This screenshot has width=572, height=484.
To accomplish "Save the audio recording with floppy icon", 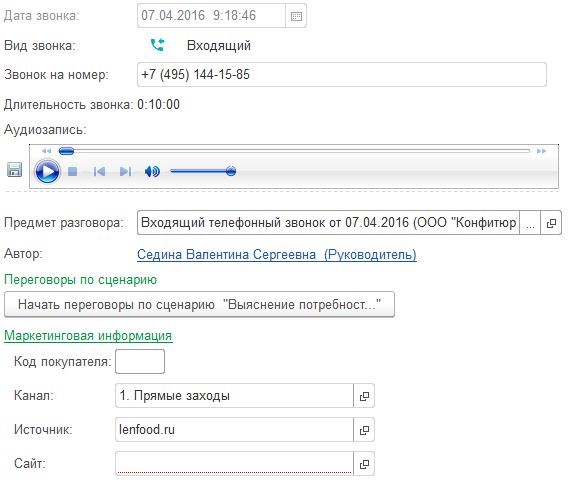I will [x=15, y=170].
